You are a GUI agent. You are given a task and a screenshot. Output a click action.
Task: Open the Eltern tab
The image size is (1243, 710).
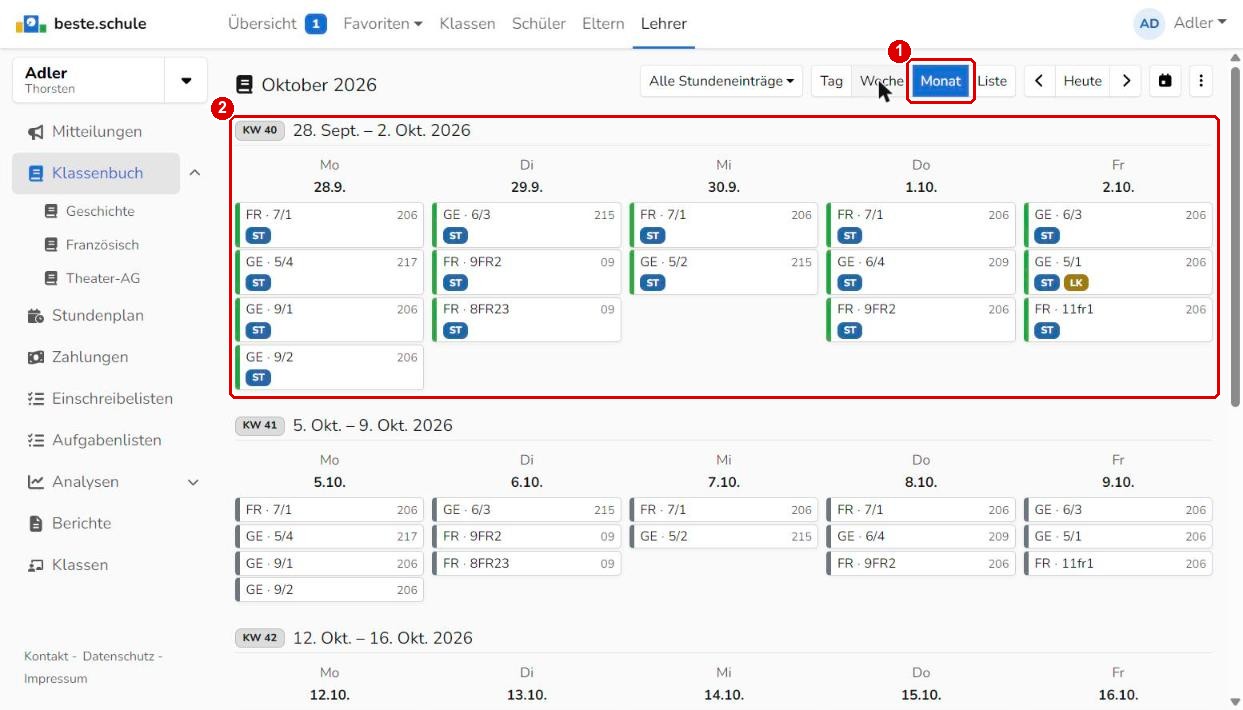pyautogui.click(x=603, y=23)
